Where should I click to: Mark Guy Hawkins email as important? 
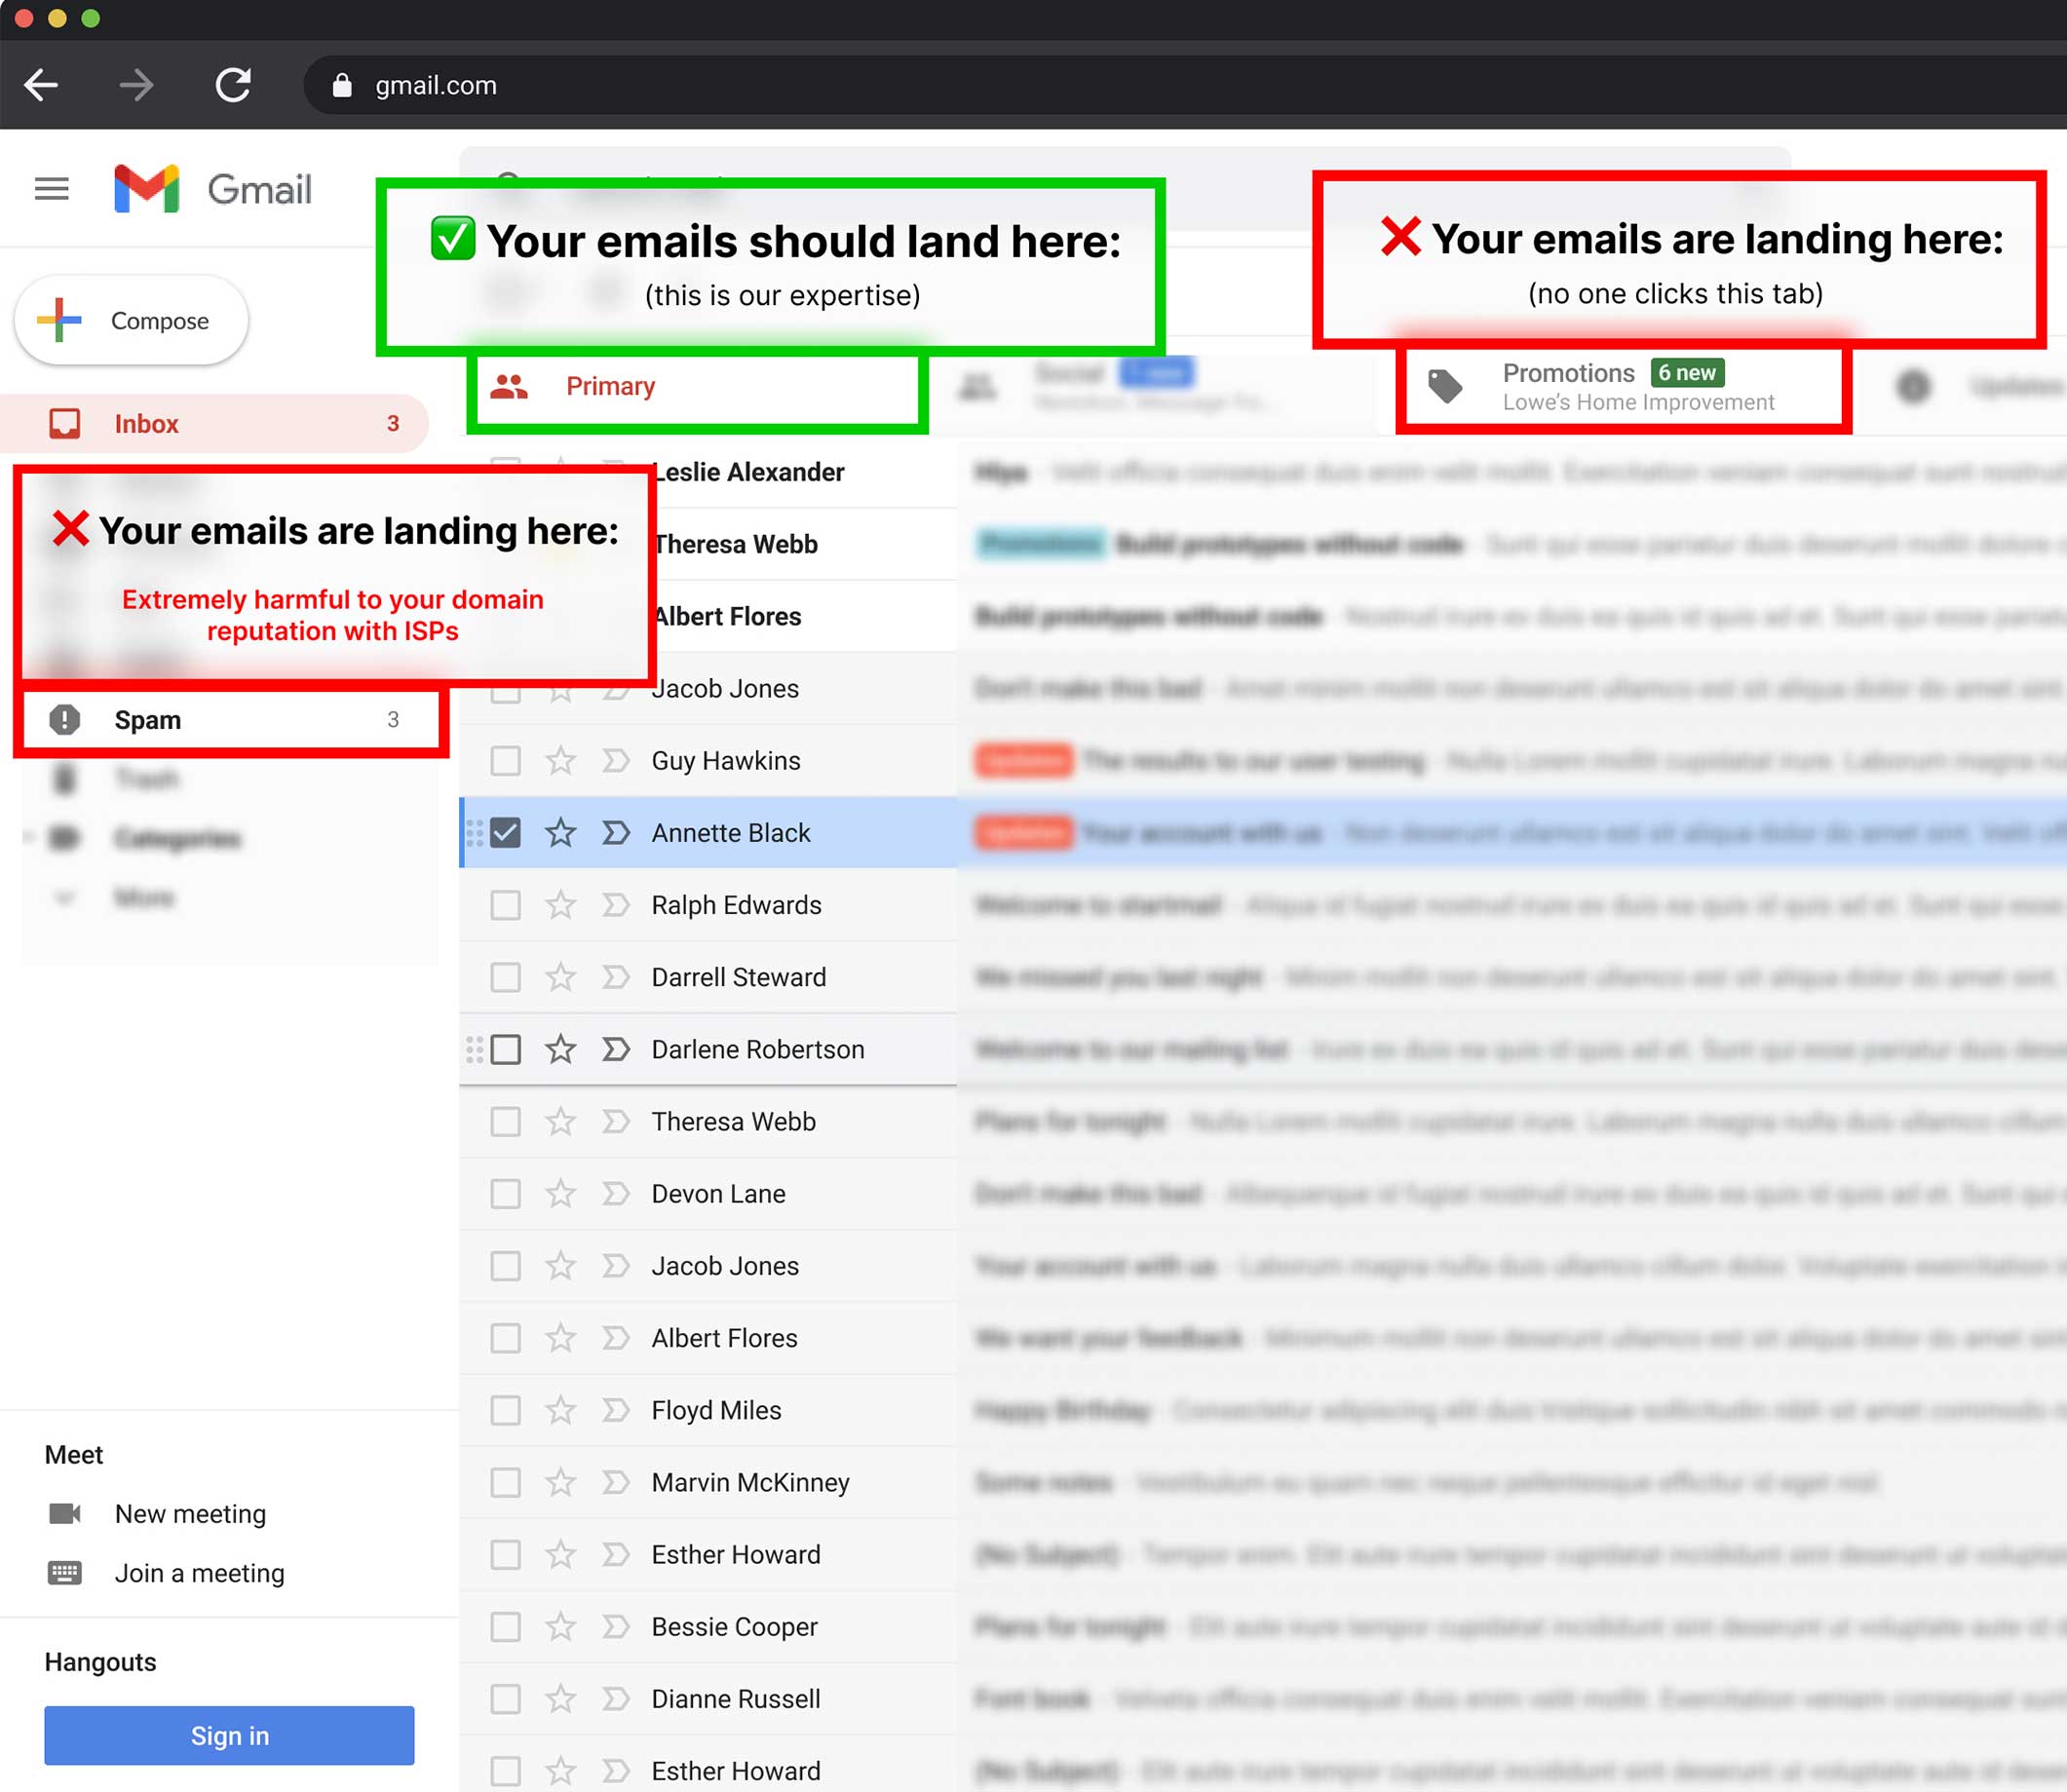616,761
